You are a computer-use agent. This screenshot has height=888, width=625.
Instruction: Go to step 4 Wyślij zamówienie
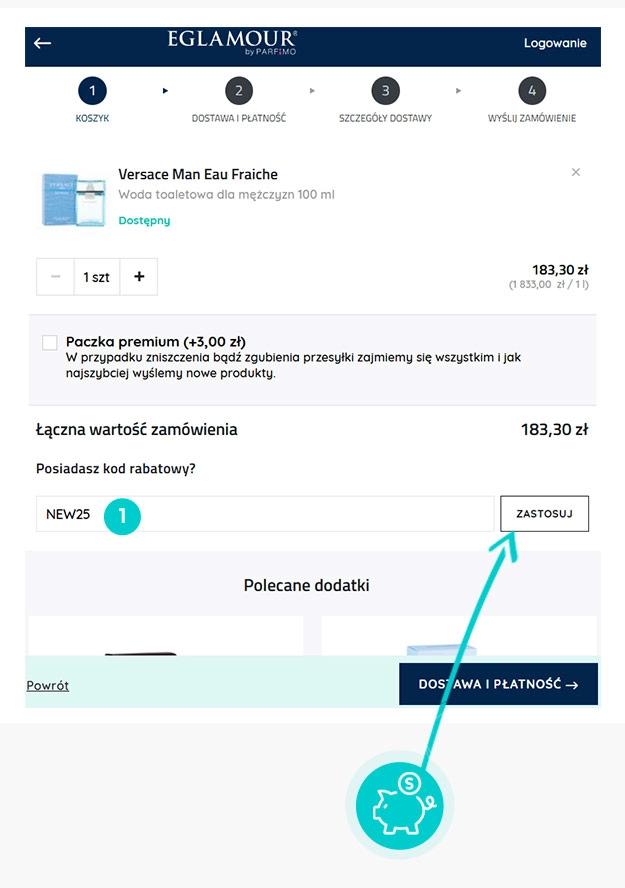point(532,92)
